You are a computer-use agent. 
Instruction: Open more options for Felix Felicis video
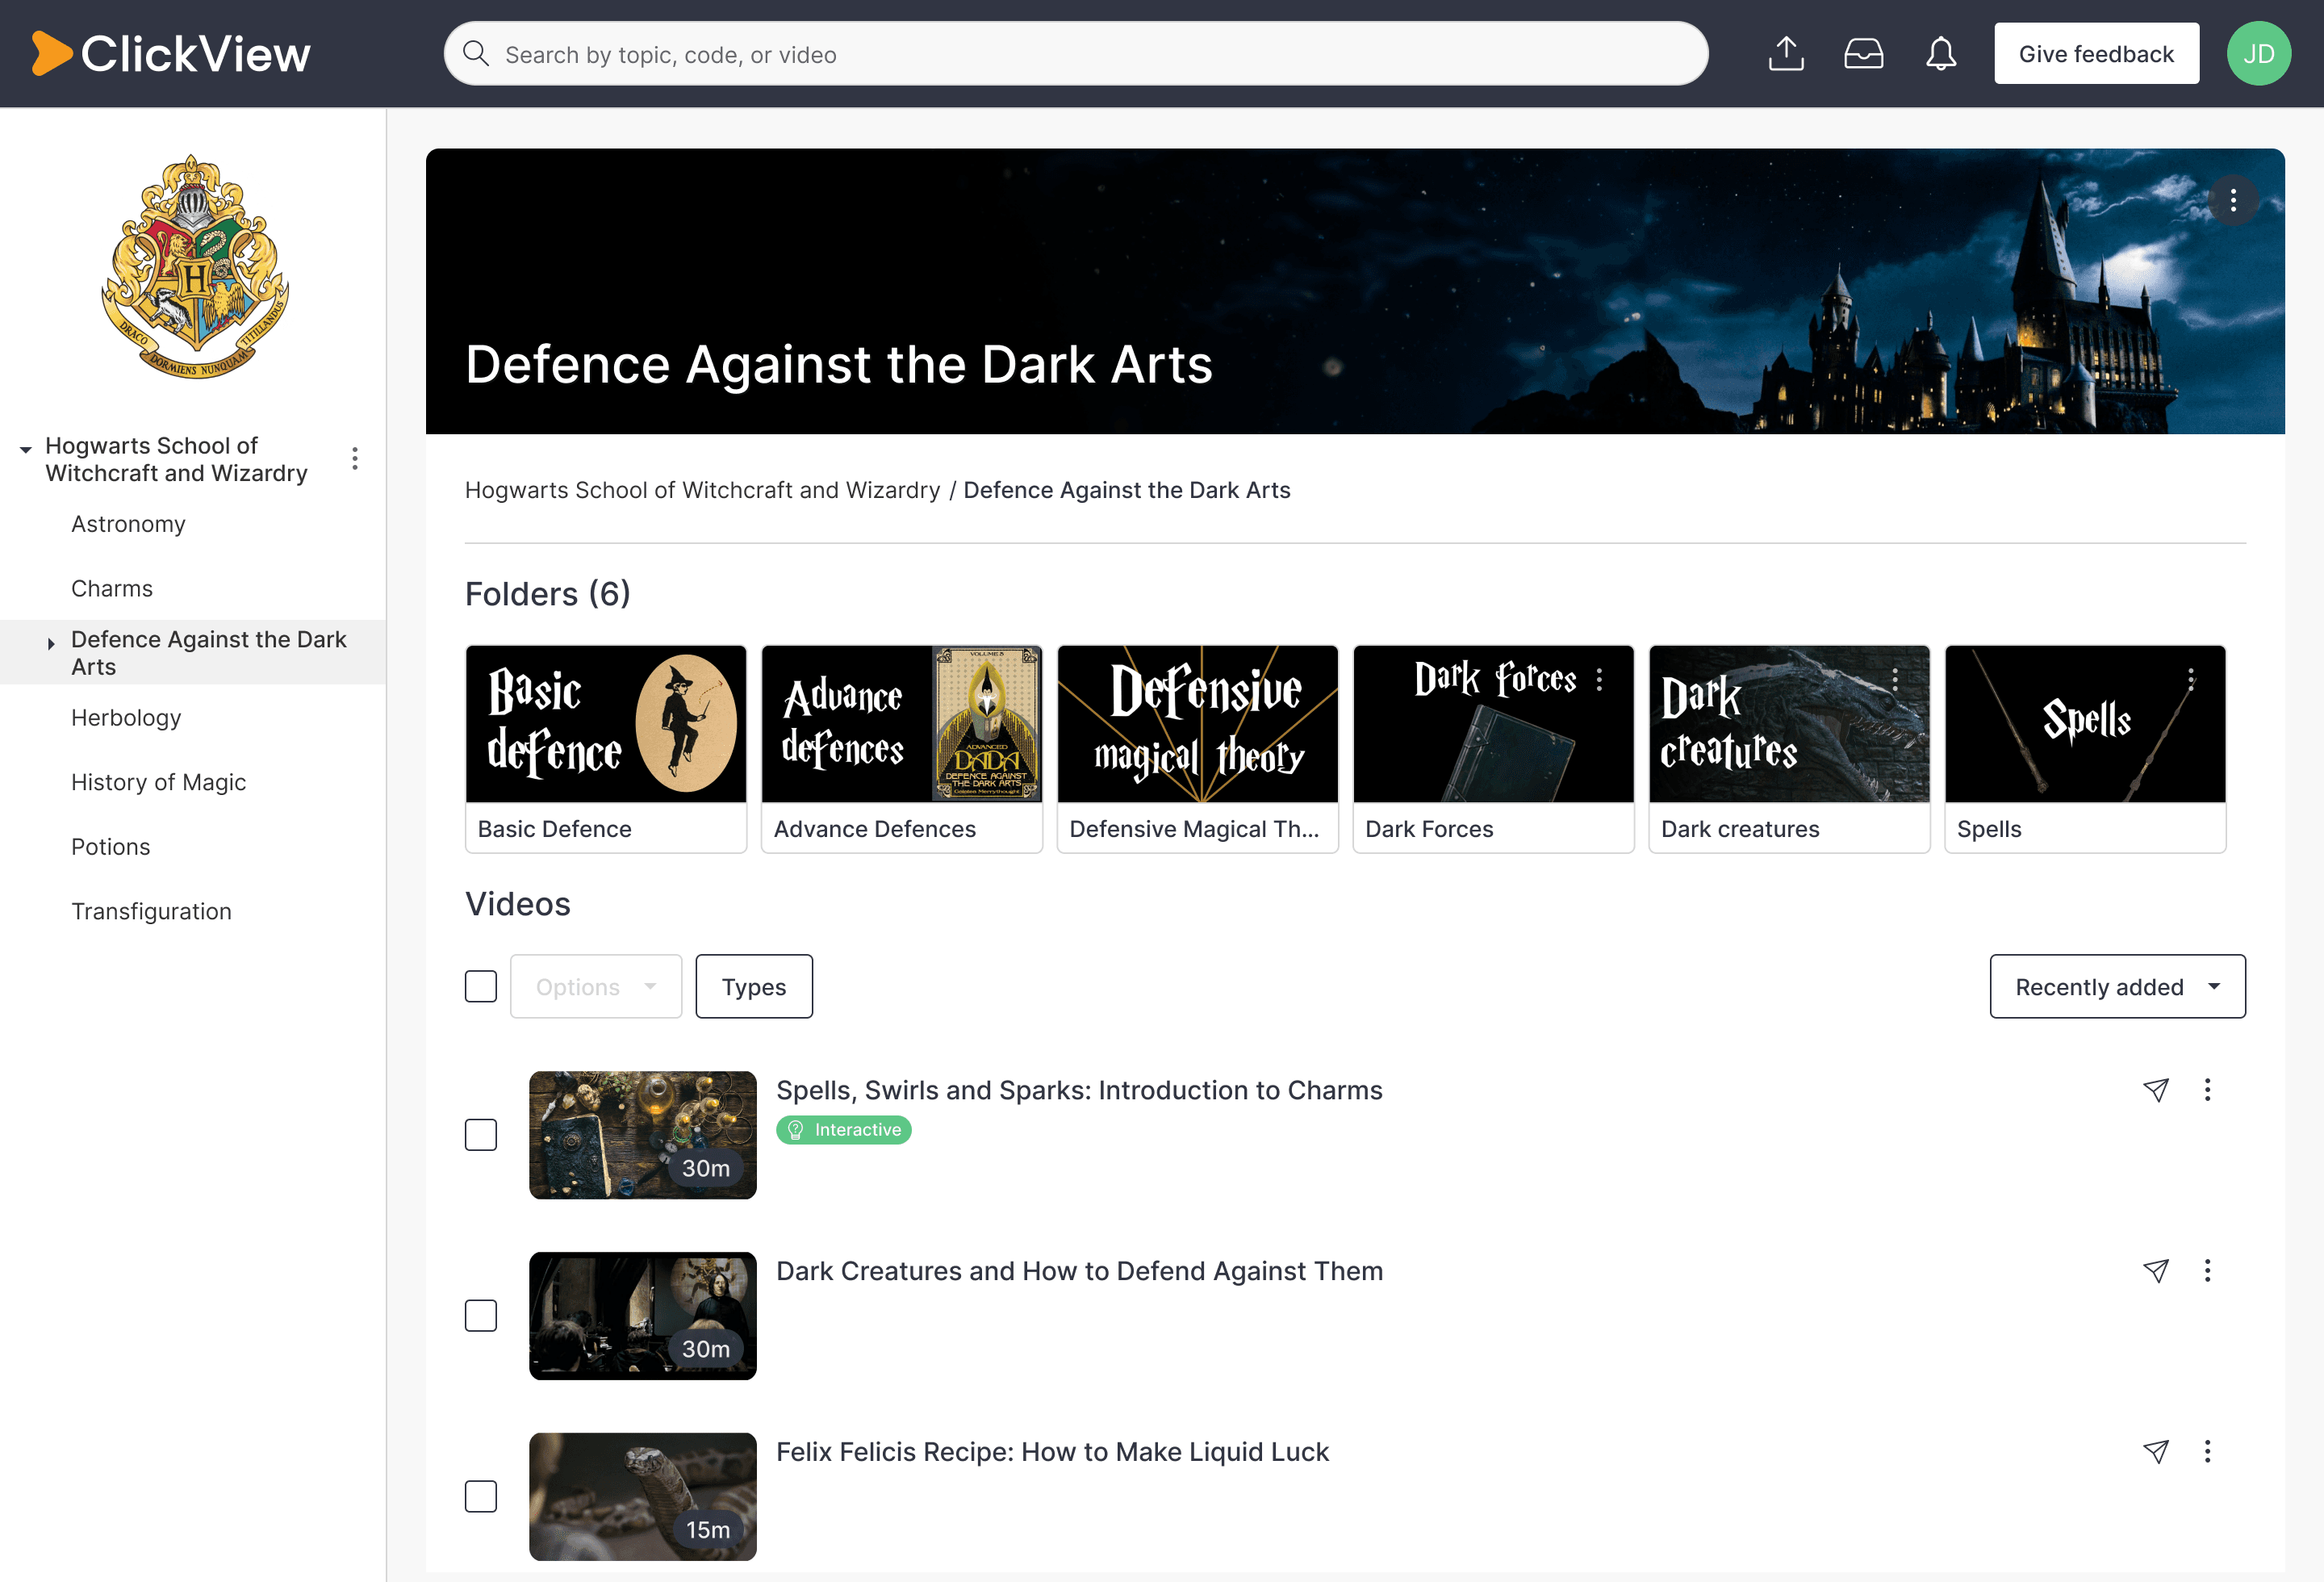point(2208,1452)
